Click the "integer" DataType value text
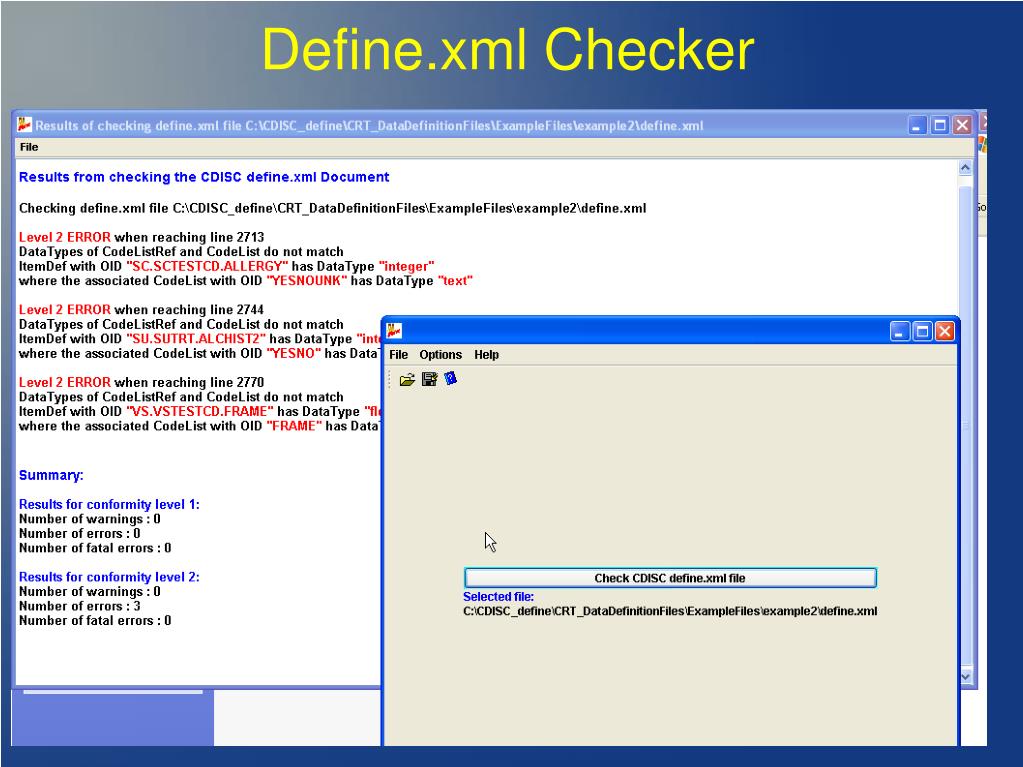 click(x=406, y=266)
